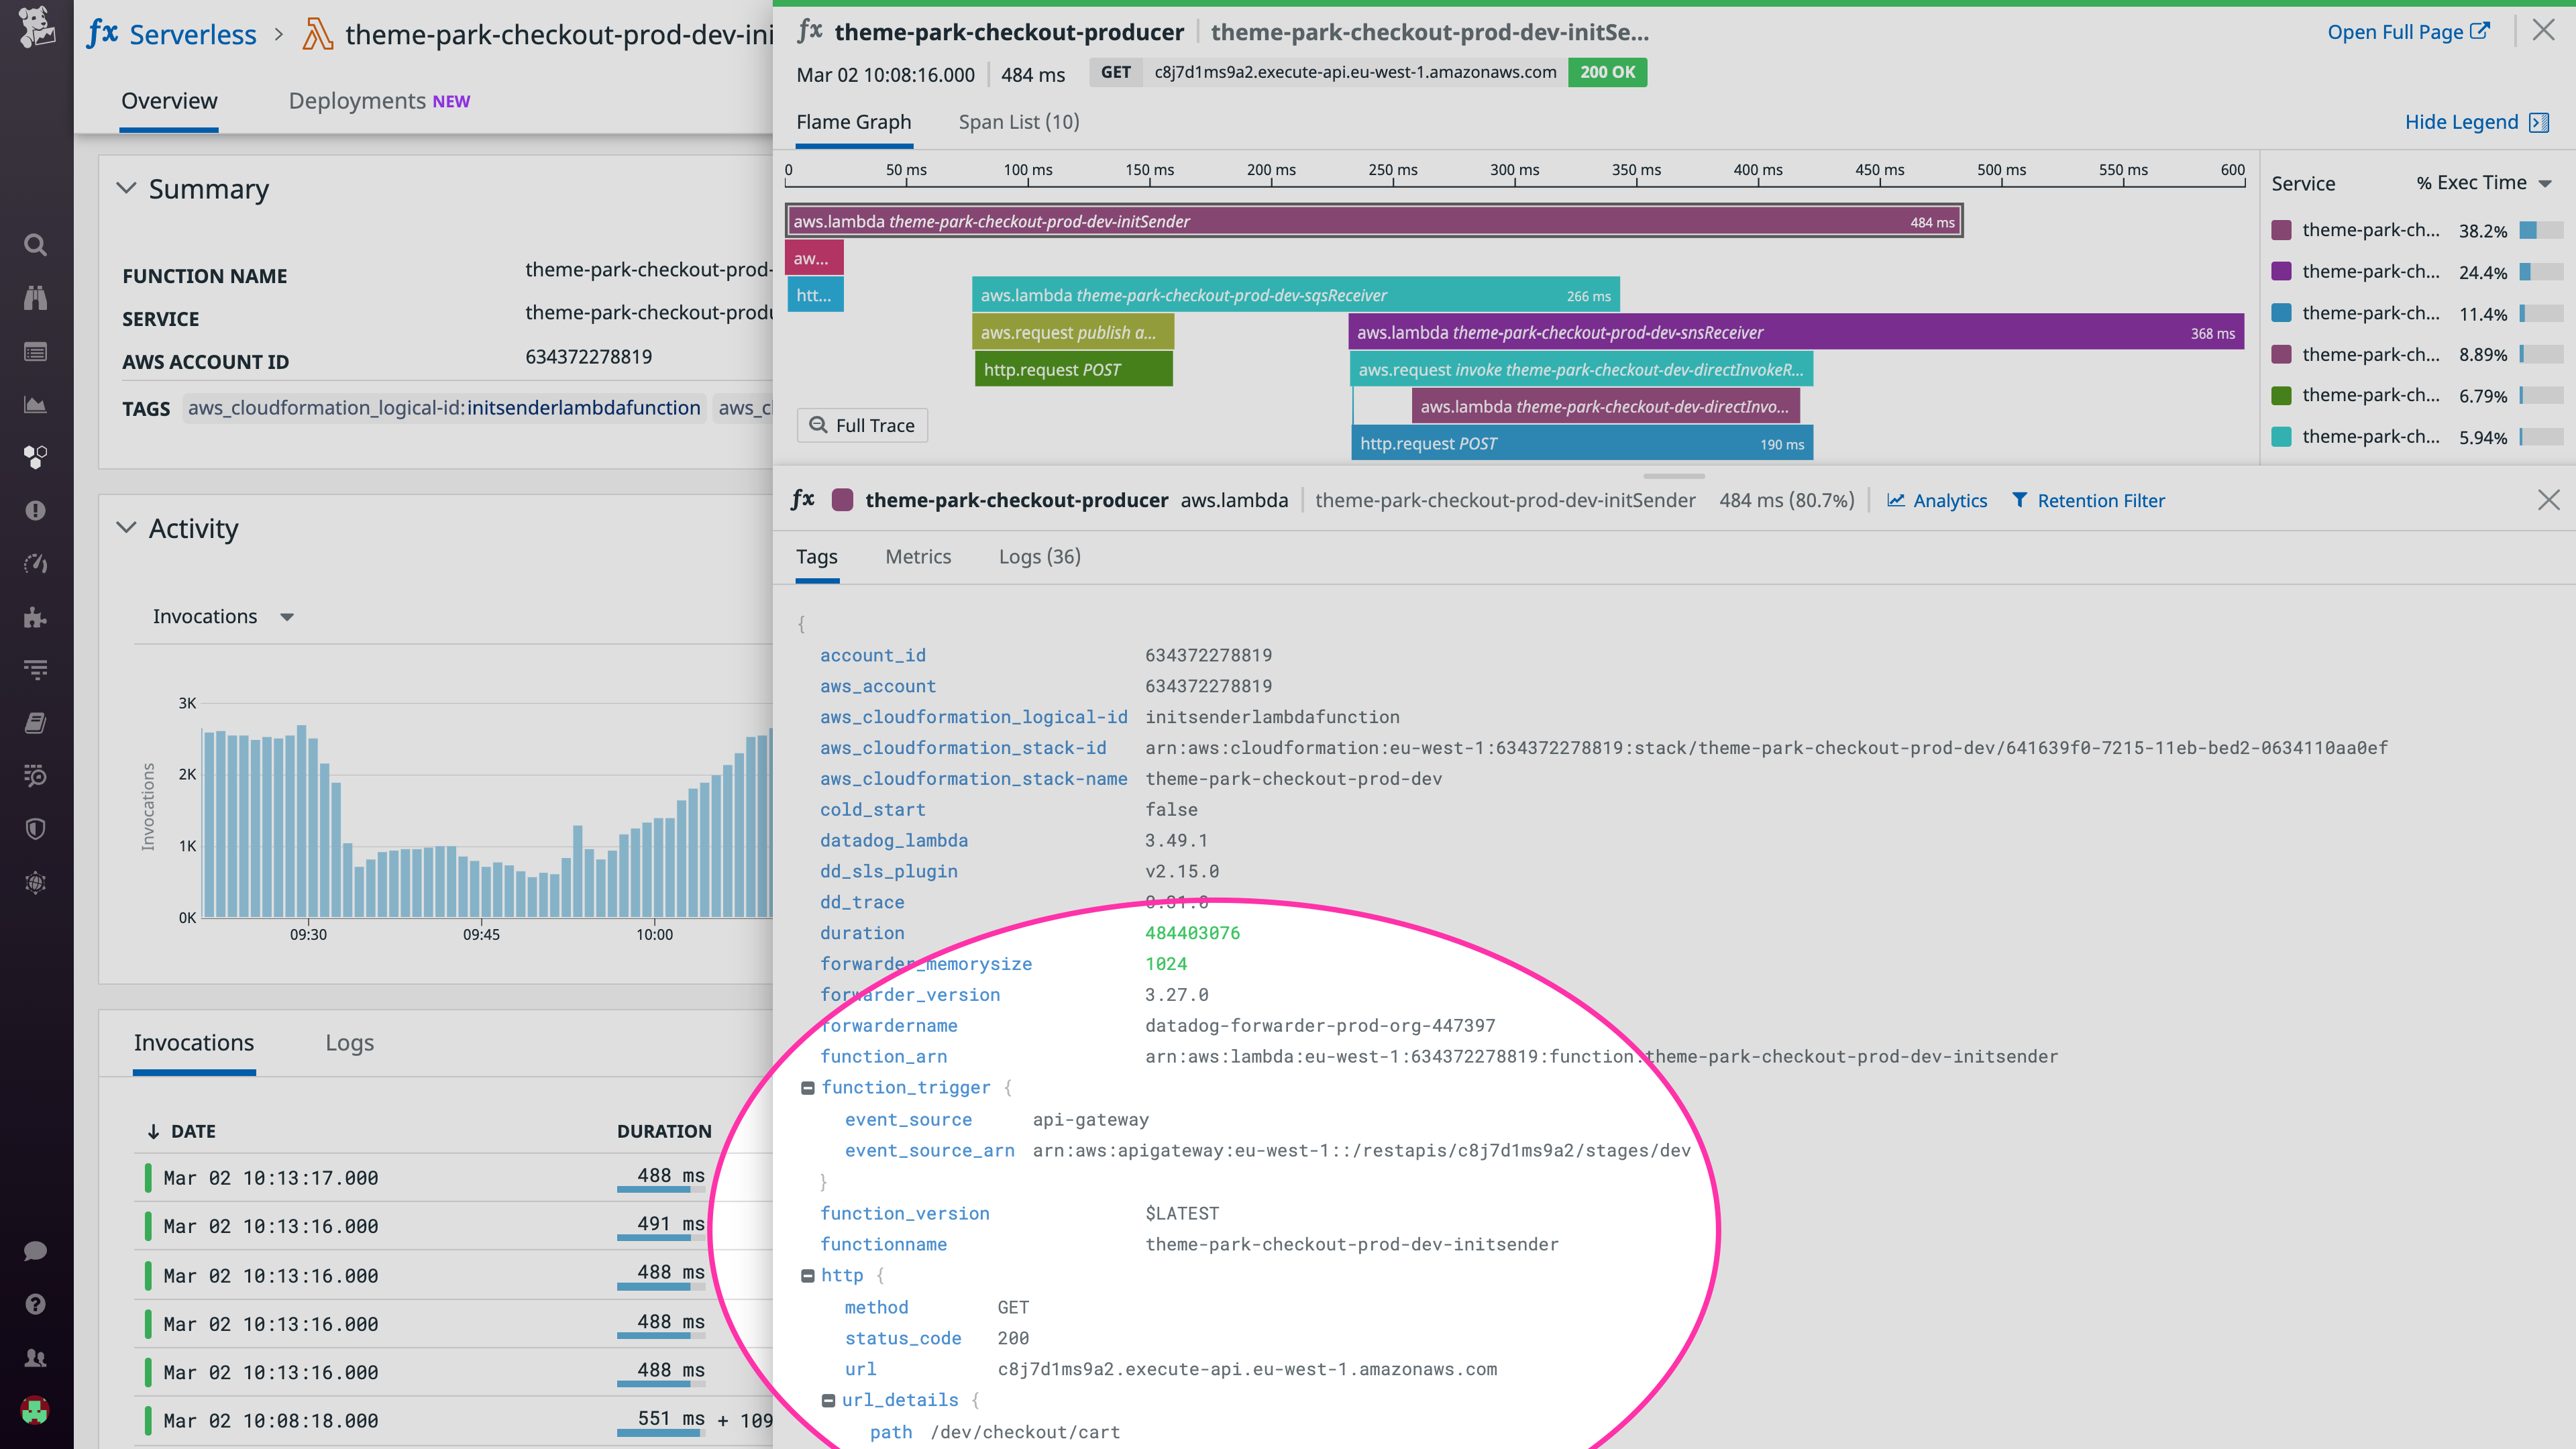
Task: Switch to the Span List tab
Action: (x=1017, y=121)
